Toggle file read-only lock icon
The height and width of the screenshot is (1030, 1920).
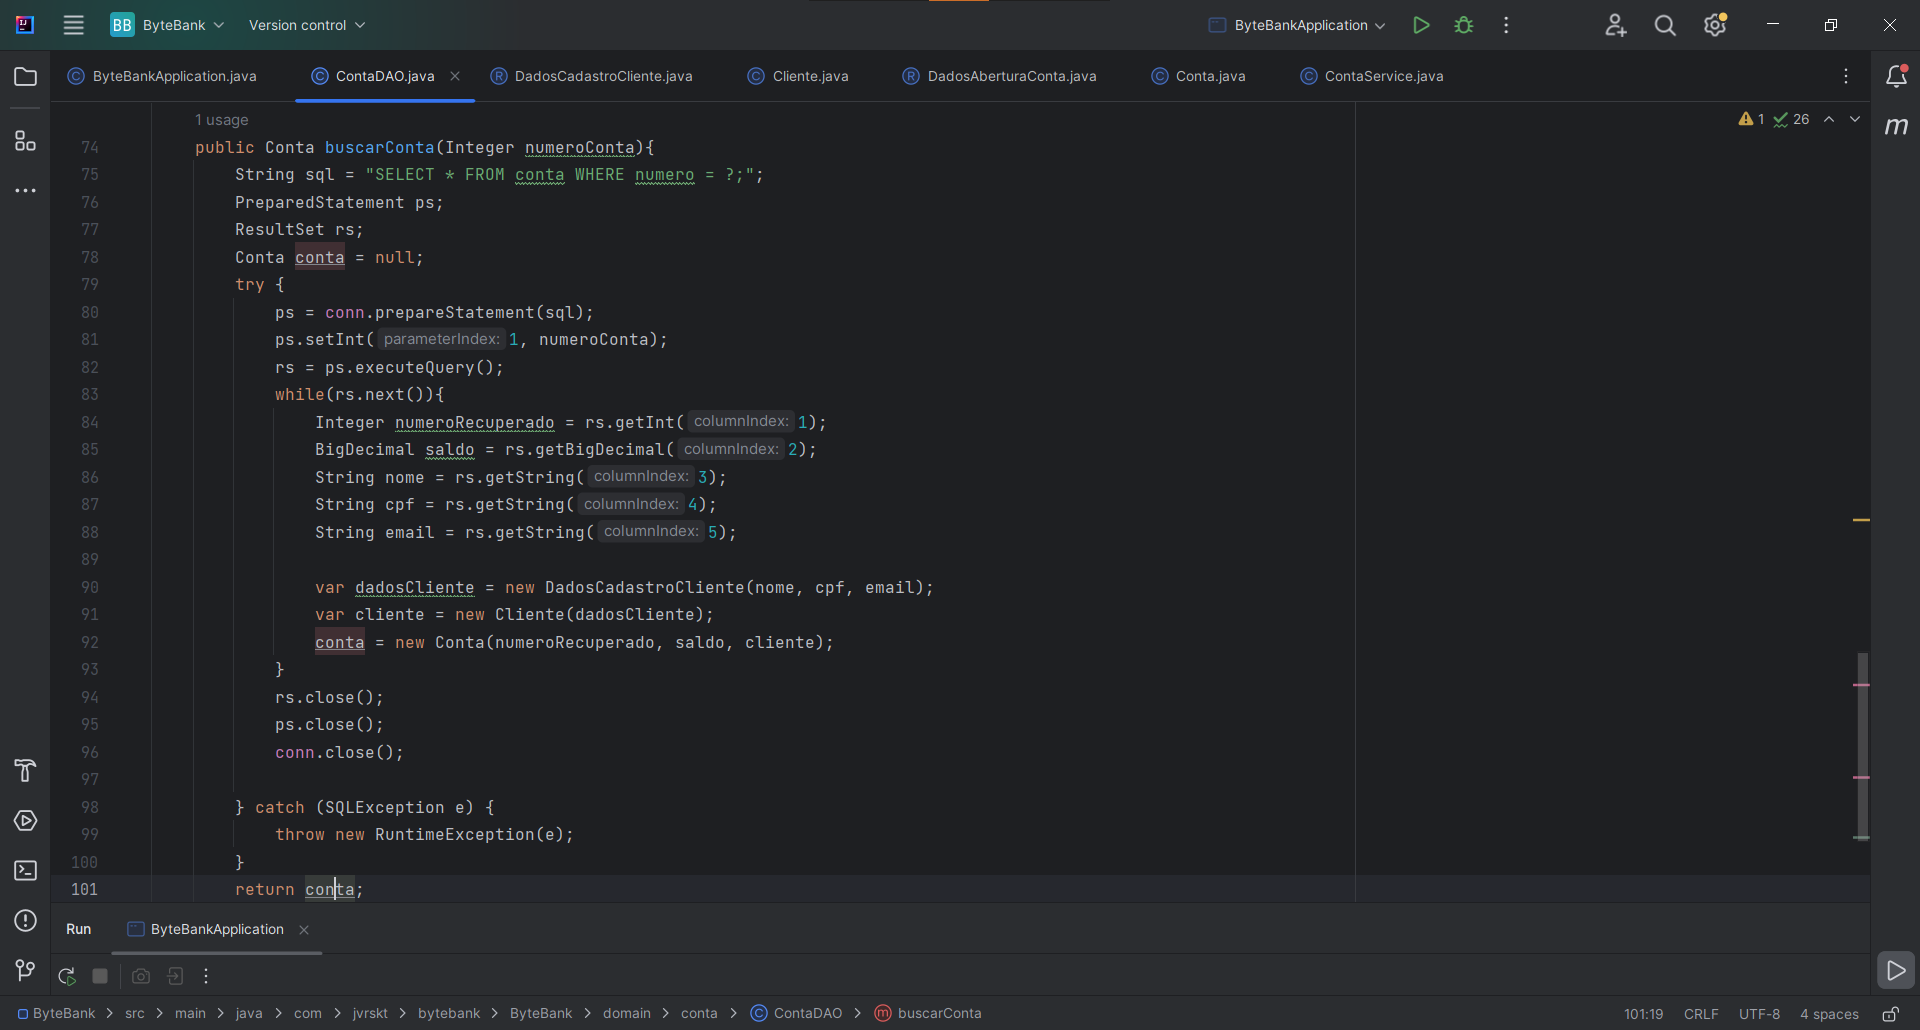[x=1890, y=1014]
